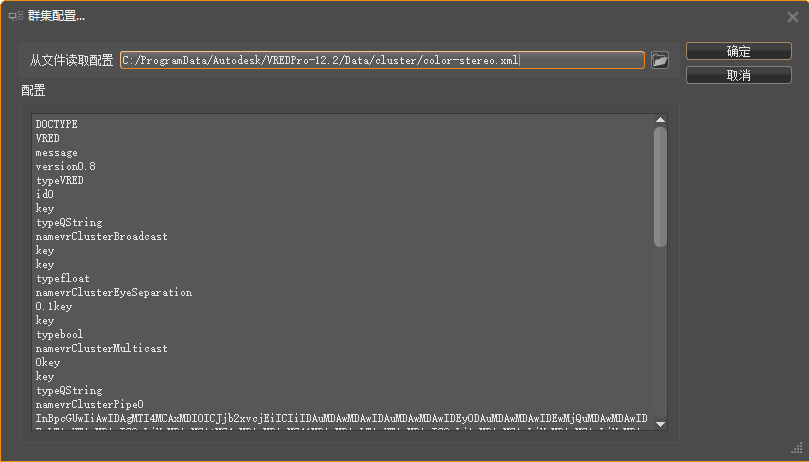Click the scrollbar up arrow
The width and height of the screenshot is (809, 462).
tap(660, 120)
